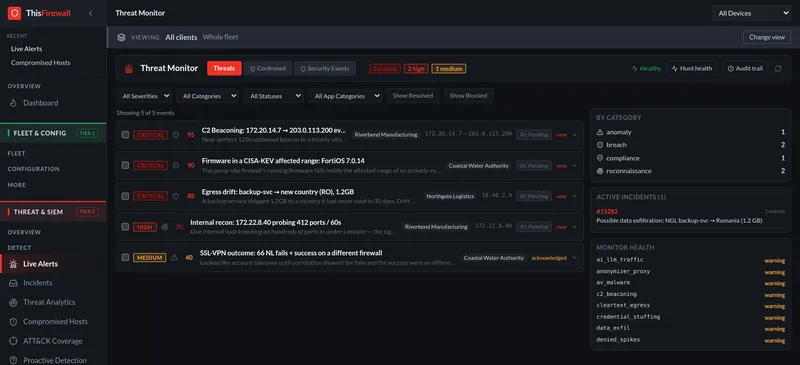This screenshot has width=800, height=365.
Task: Click the Dashboard flame icon in sidebar
Action: [x=14, y=103]
